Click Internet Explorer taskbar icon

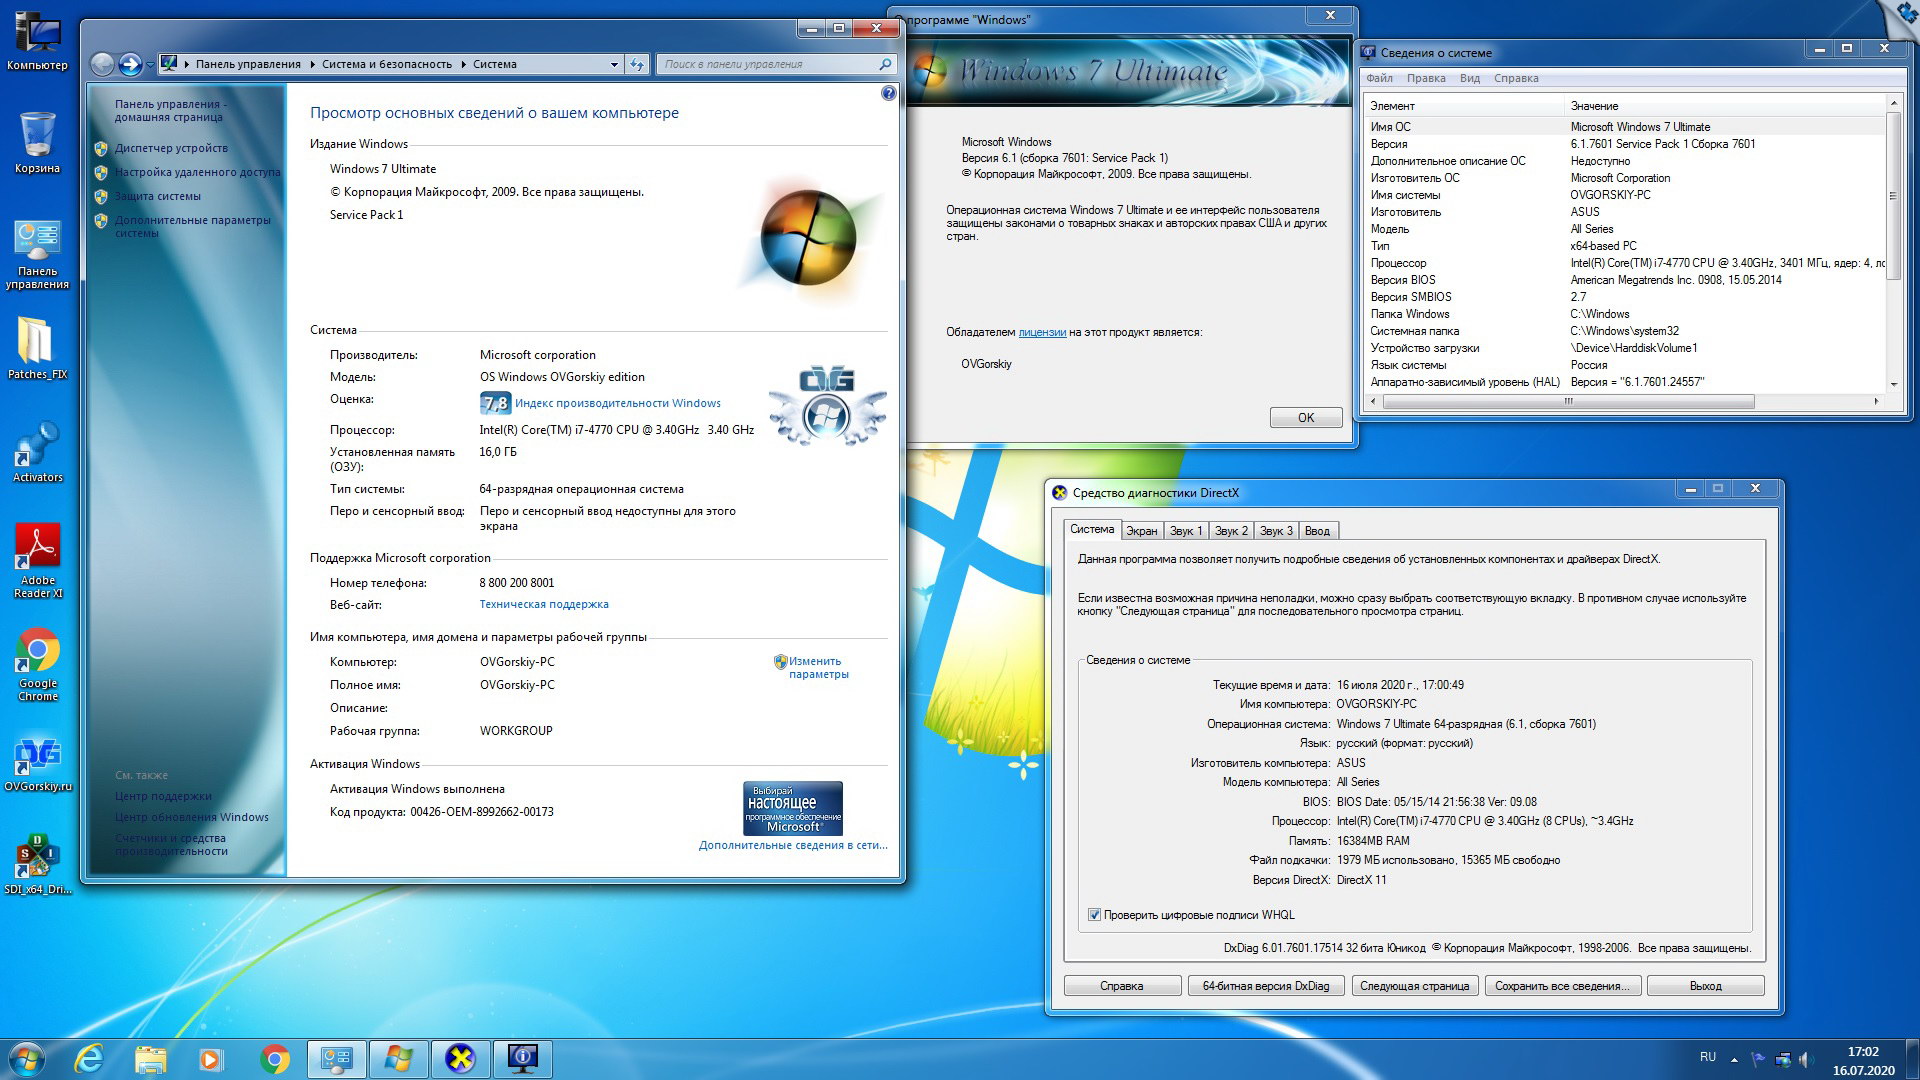point(89,1058)
